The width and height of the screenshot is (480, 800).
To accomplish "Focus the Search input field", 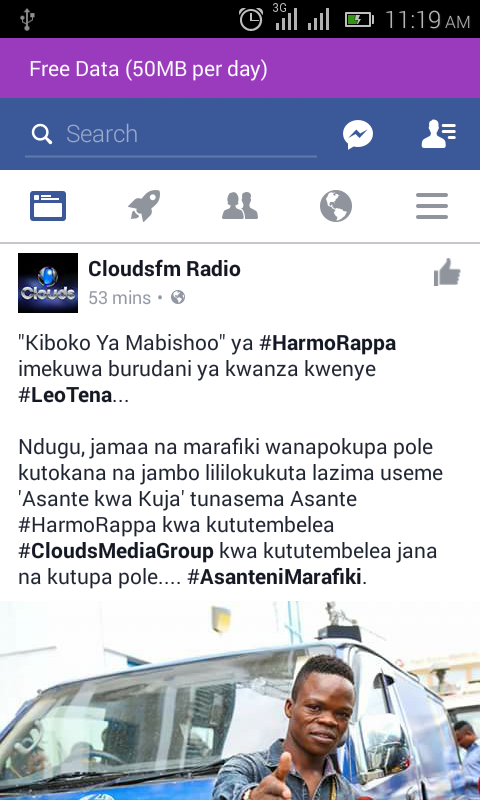I will [171, 135].
